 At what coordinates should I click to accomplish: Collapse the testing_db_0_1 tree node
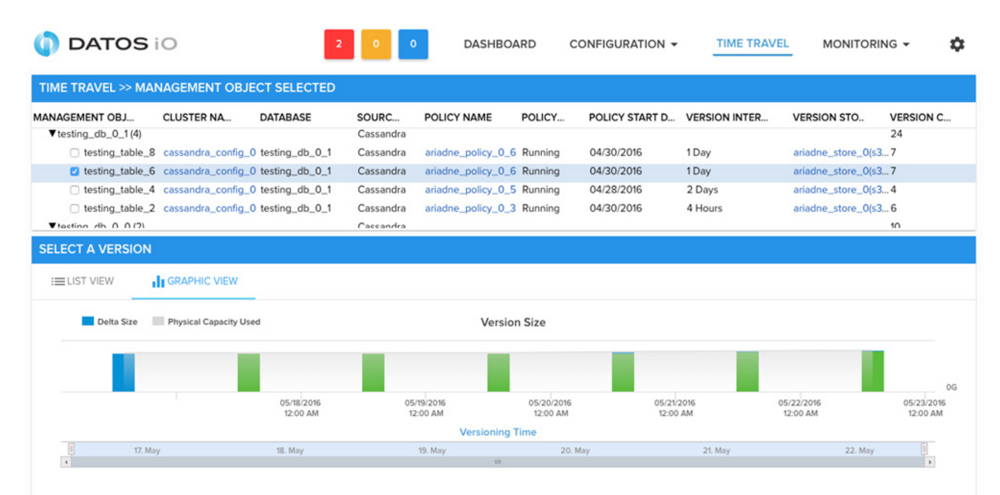[52, 134]
